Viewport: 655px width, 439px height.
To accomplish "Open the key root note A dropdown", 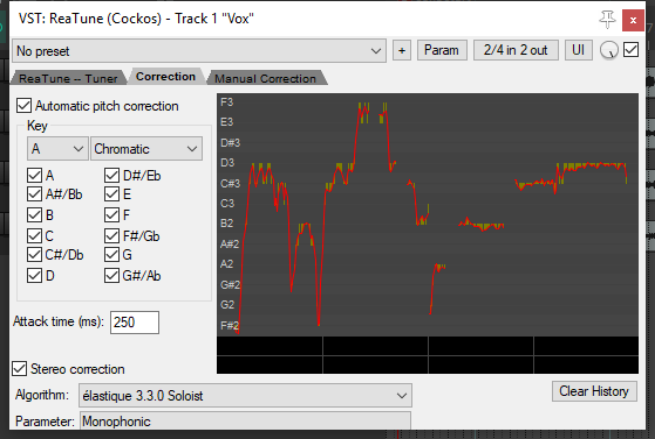I will 58,149.
